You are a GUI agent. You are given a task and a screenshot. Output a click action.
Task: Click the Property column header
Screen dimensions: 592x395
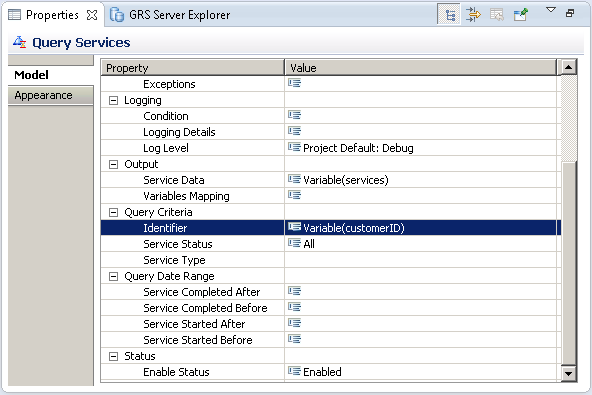tap(193, 68)
